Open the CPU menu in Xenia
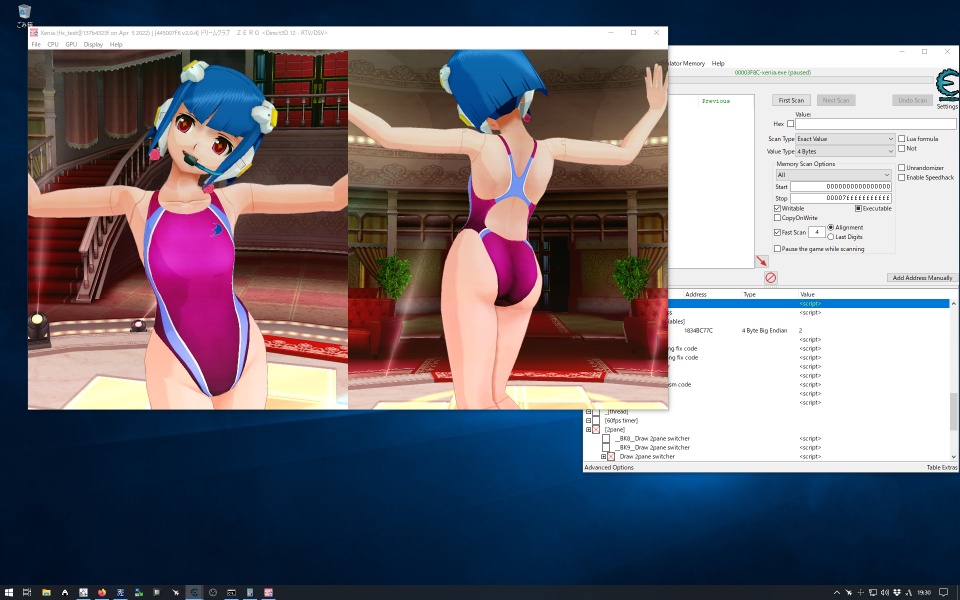Viewport: 960px width, 600px height. pyautogui.click(x=53, y=45)
